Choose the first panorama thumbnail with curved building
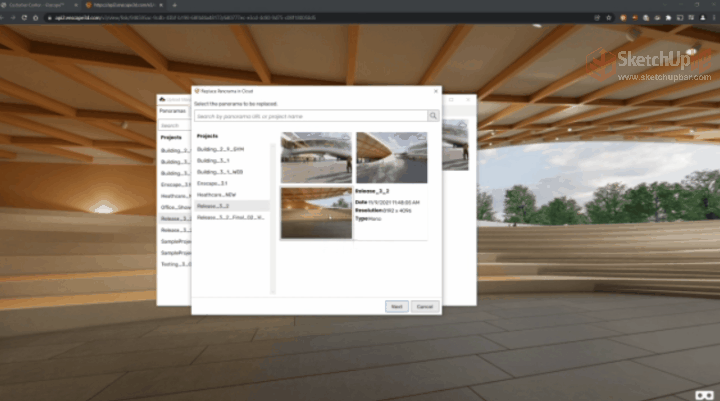Image resolution: width=720 pixels, height=401 pixels. [x=316, y=158]
